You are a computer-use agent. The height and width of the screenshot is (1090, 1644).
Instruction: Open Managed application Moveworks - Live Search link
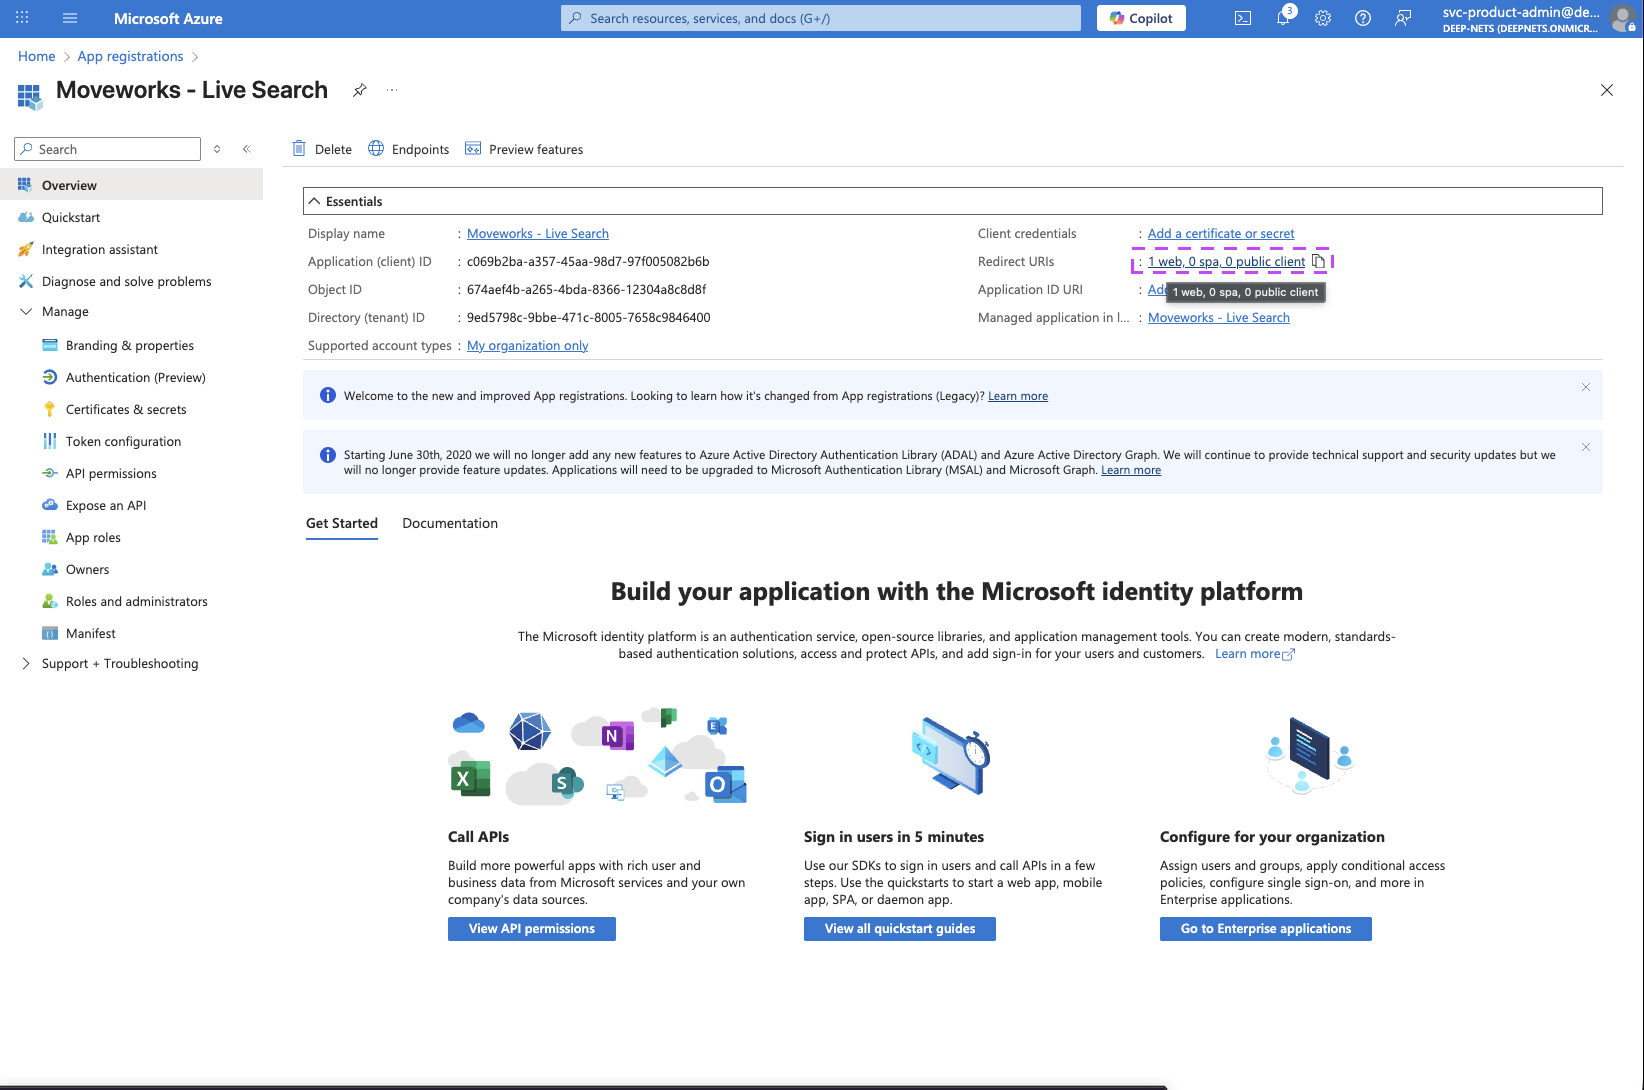click(x=1219, y=318)
